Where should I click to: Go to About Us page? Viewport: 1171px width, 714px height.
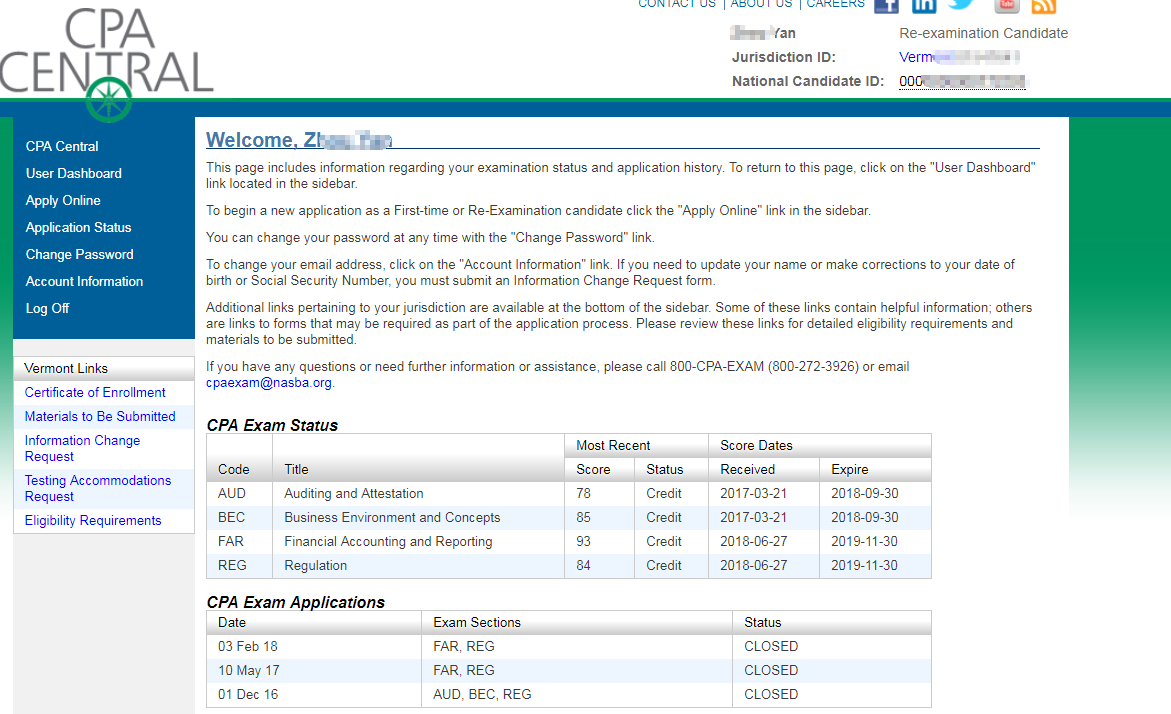761,4
